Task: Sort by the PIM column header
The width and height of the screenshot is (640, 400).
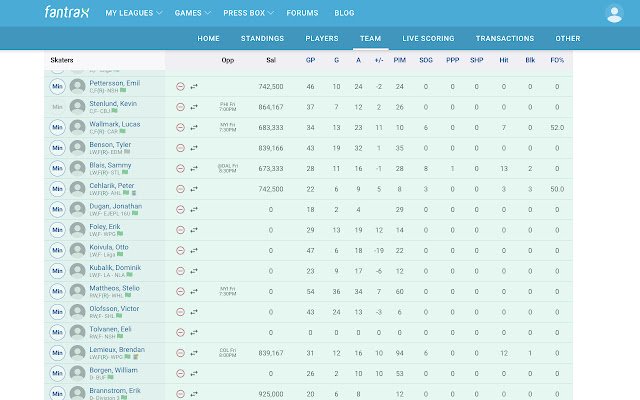Action: [400, 60]
